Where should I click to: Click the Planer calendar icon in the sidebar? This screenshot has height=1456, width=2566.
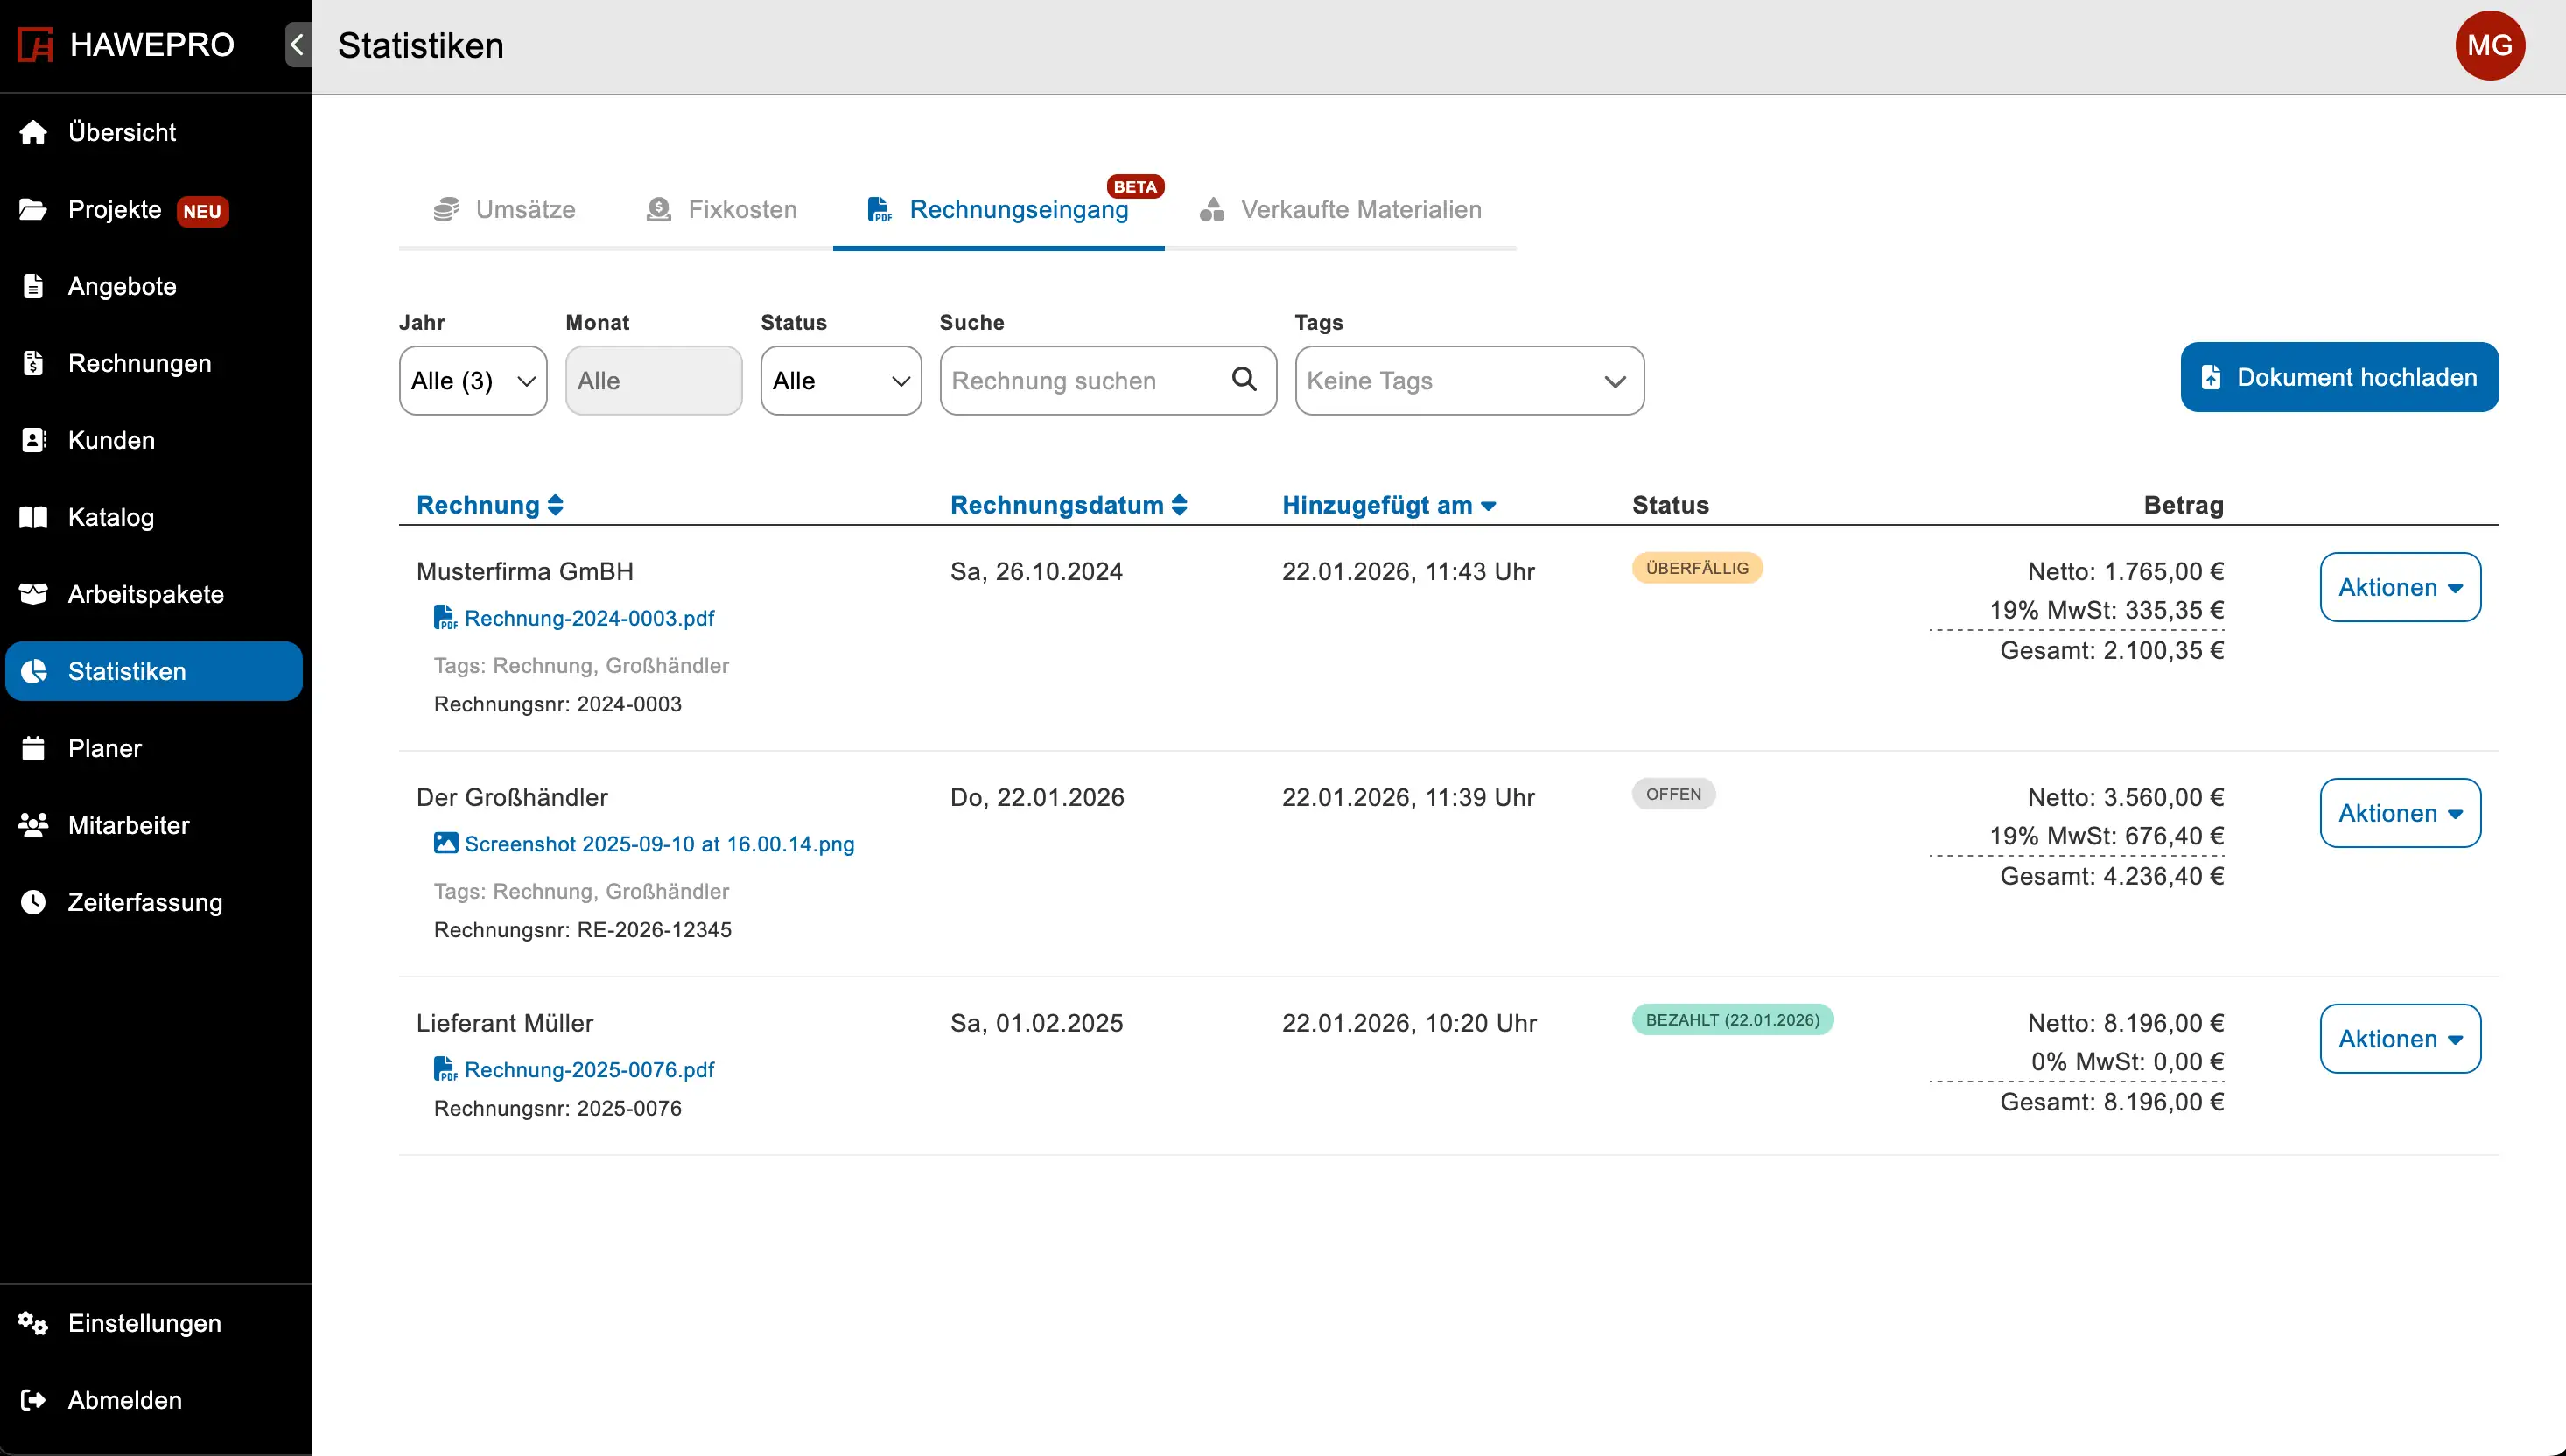tap(33, 748)
